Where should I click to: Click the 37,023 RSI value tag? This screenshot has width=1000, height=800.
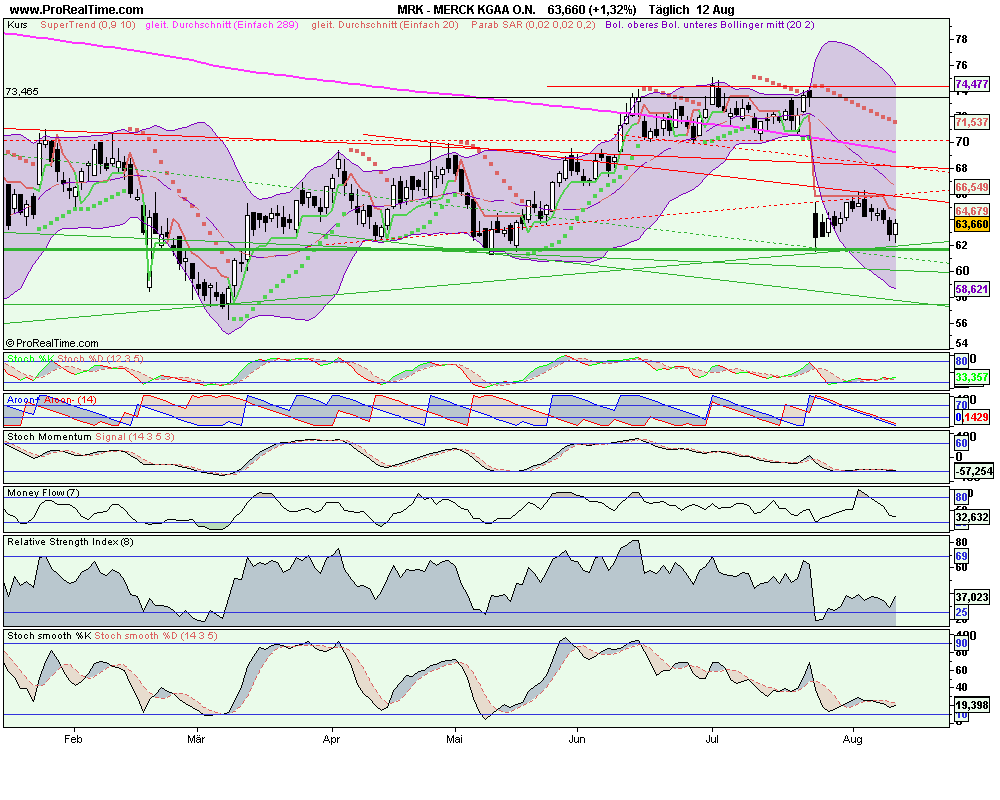(x=972, y=597)
